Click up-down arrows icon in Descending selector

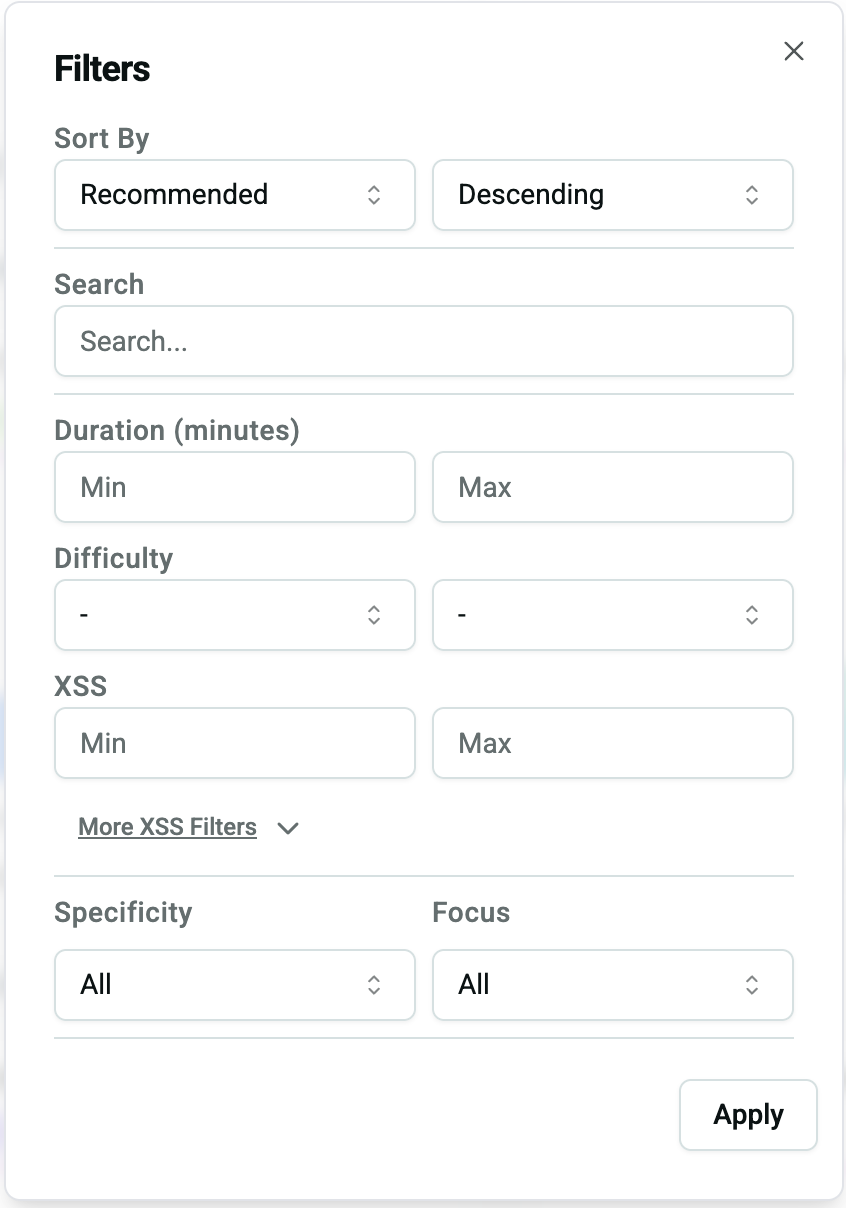point(752,195)
